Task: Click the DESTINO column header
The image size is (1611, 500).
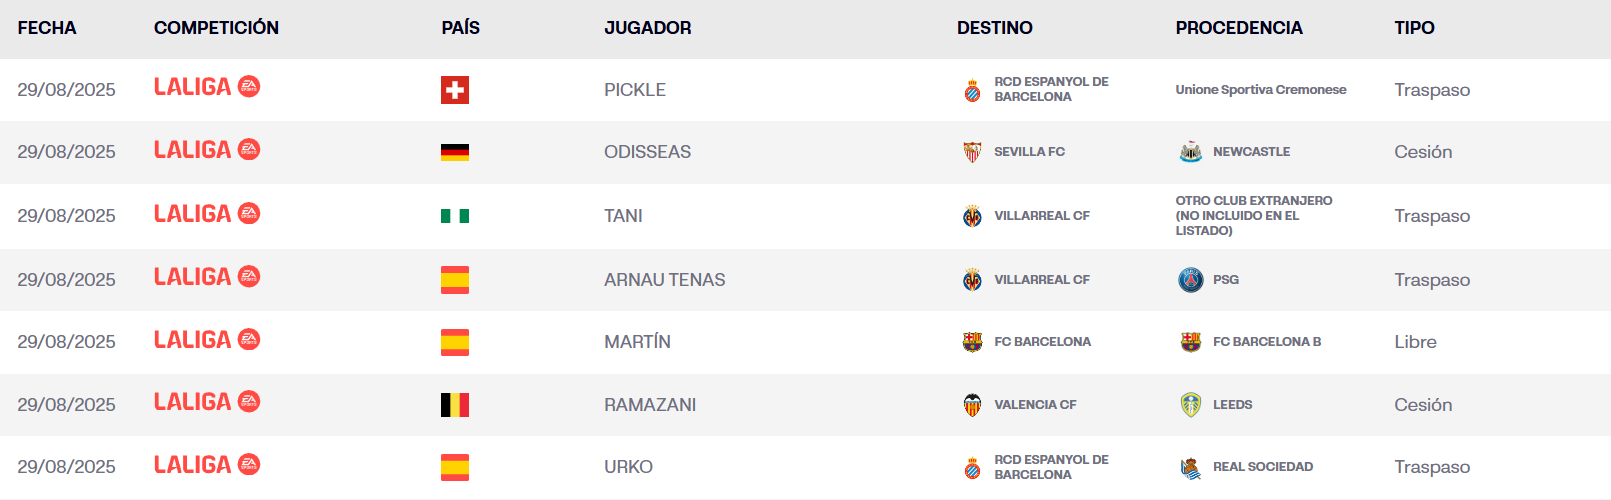Action: tap(994, 28)
